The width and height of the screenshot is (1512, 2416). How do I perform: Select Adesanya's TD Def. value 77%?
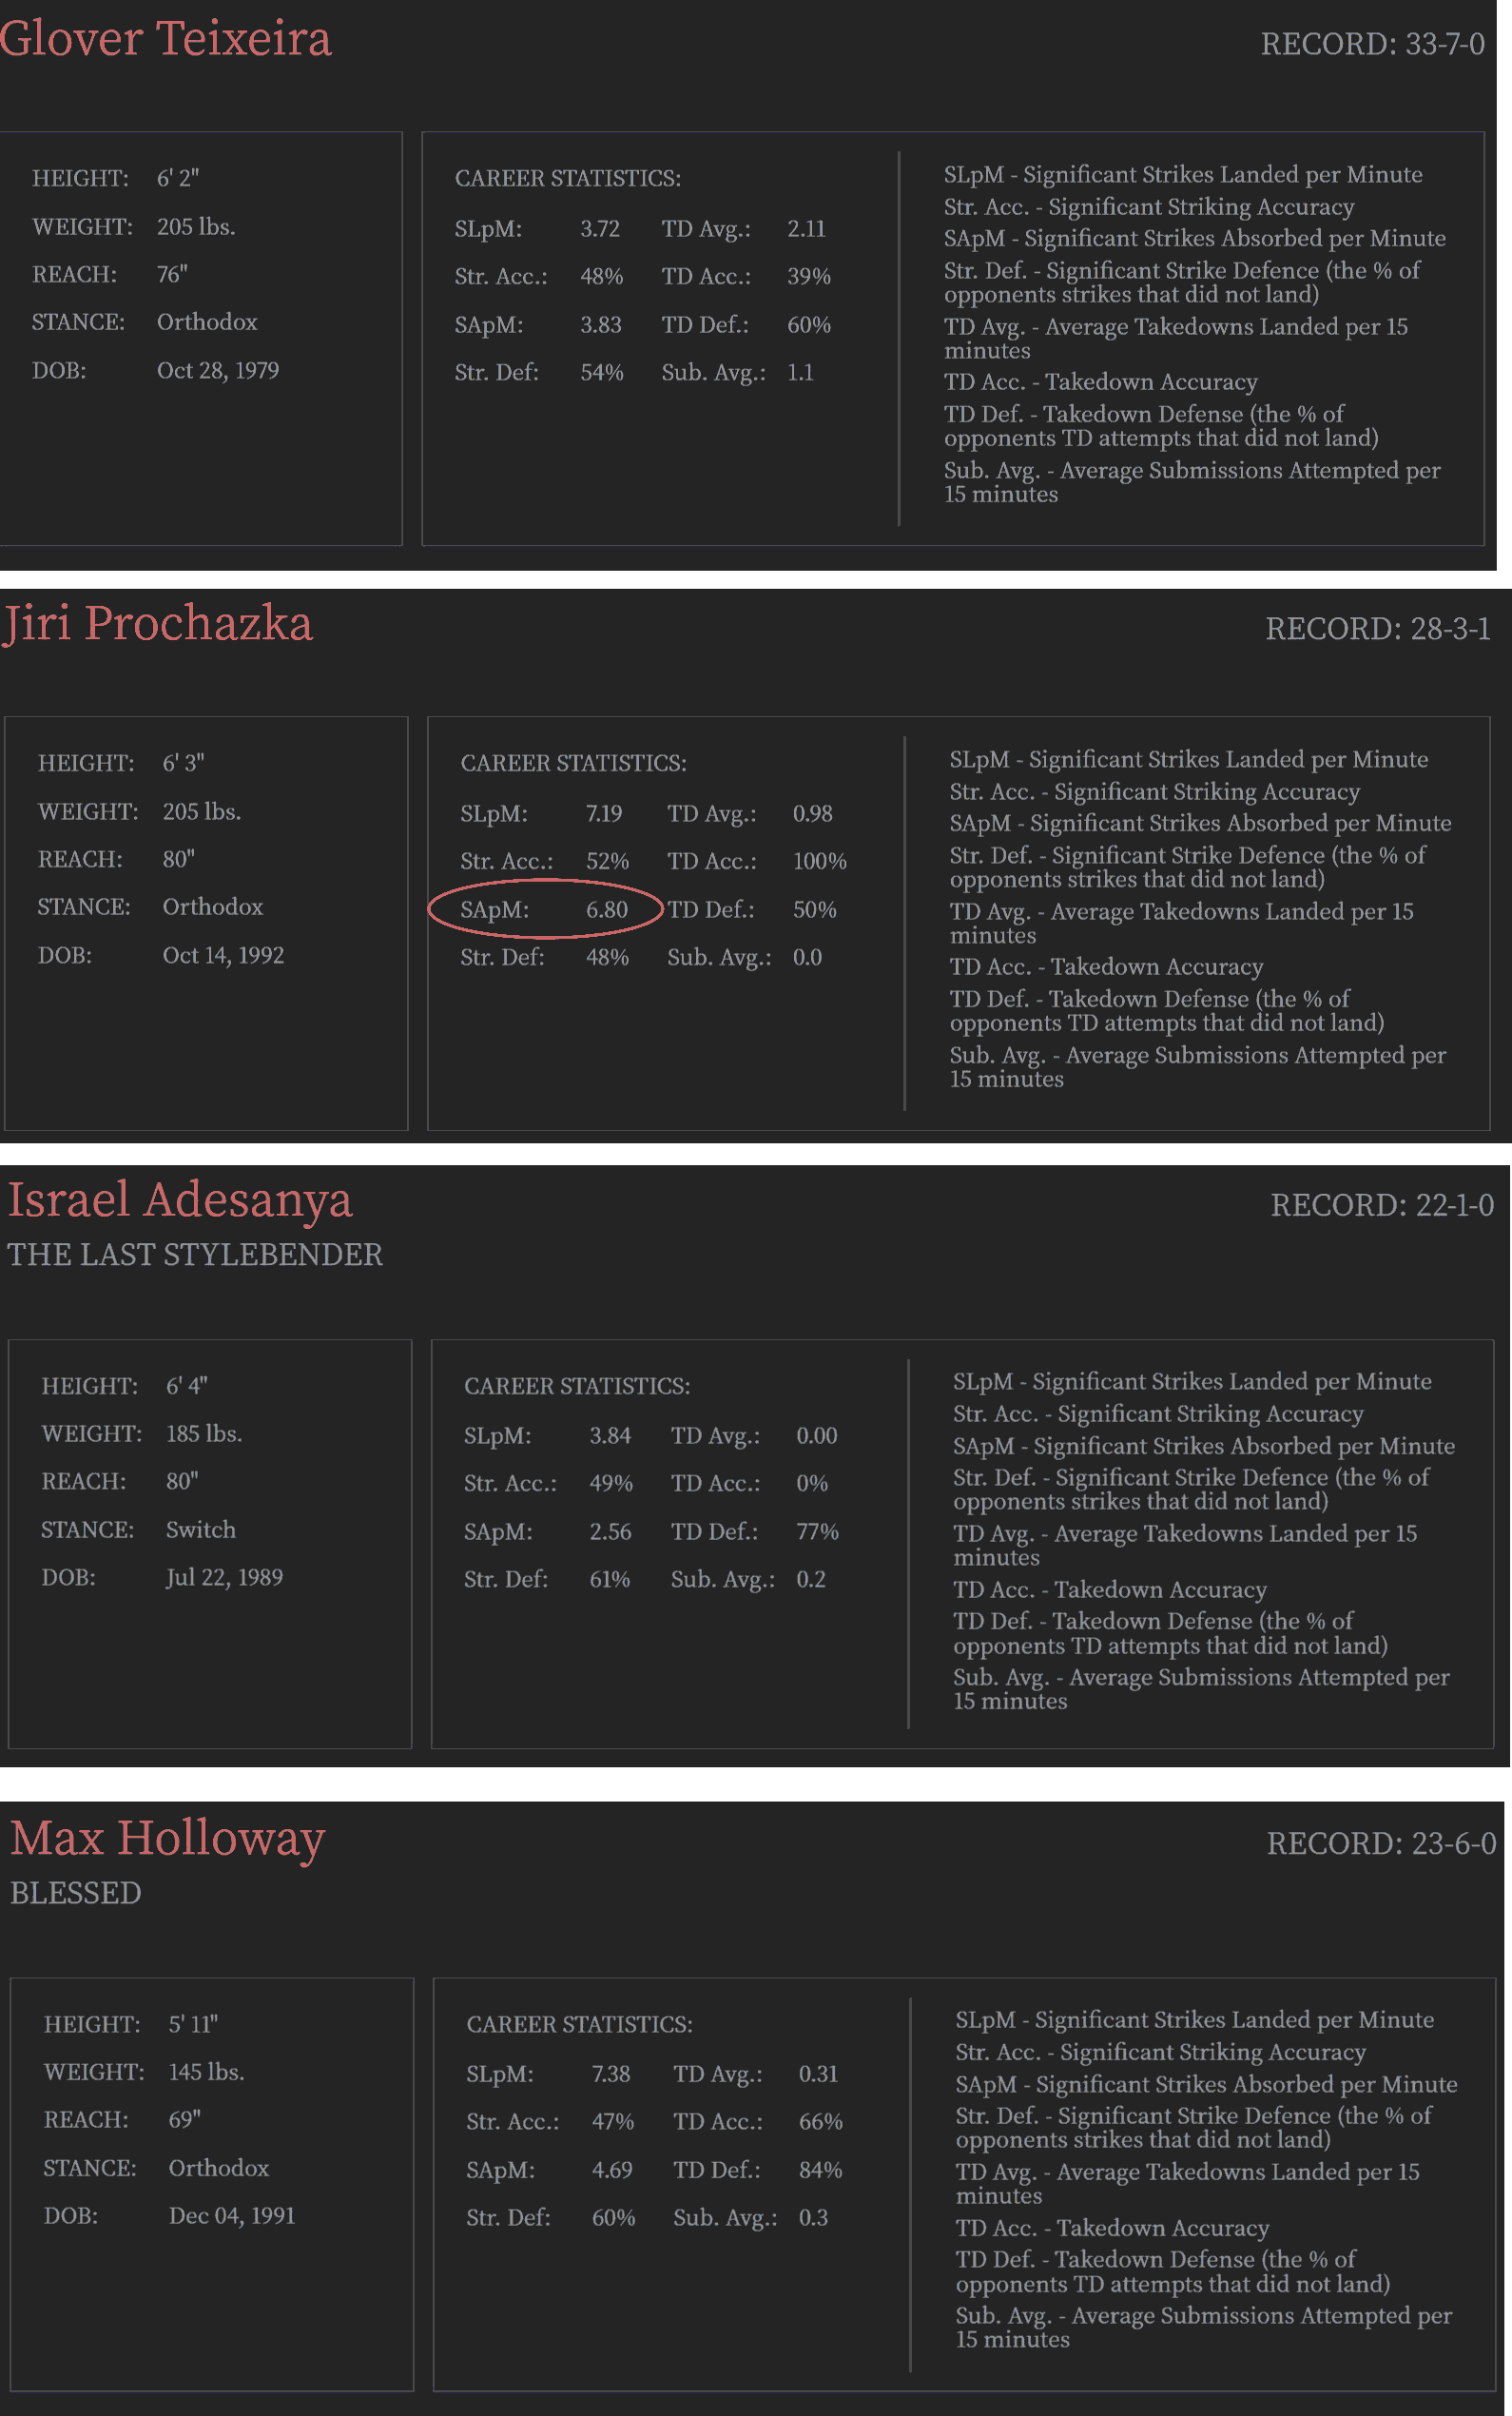(817, 1531)
